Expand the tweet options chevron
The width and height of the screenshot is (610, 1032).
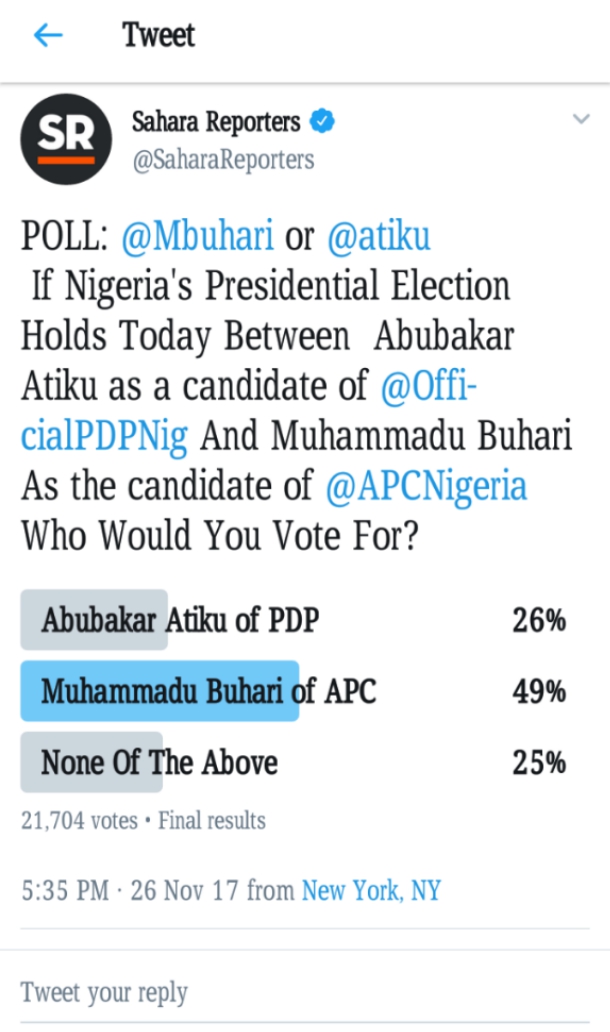[x=580, y=121]
